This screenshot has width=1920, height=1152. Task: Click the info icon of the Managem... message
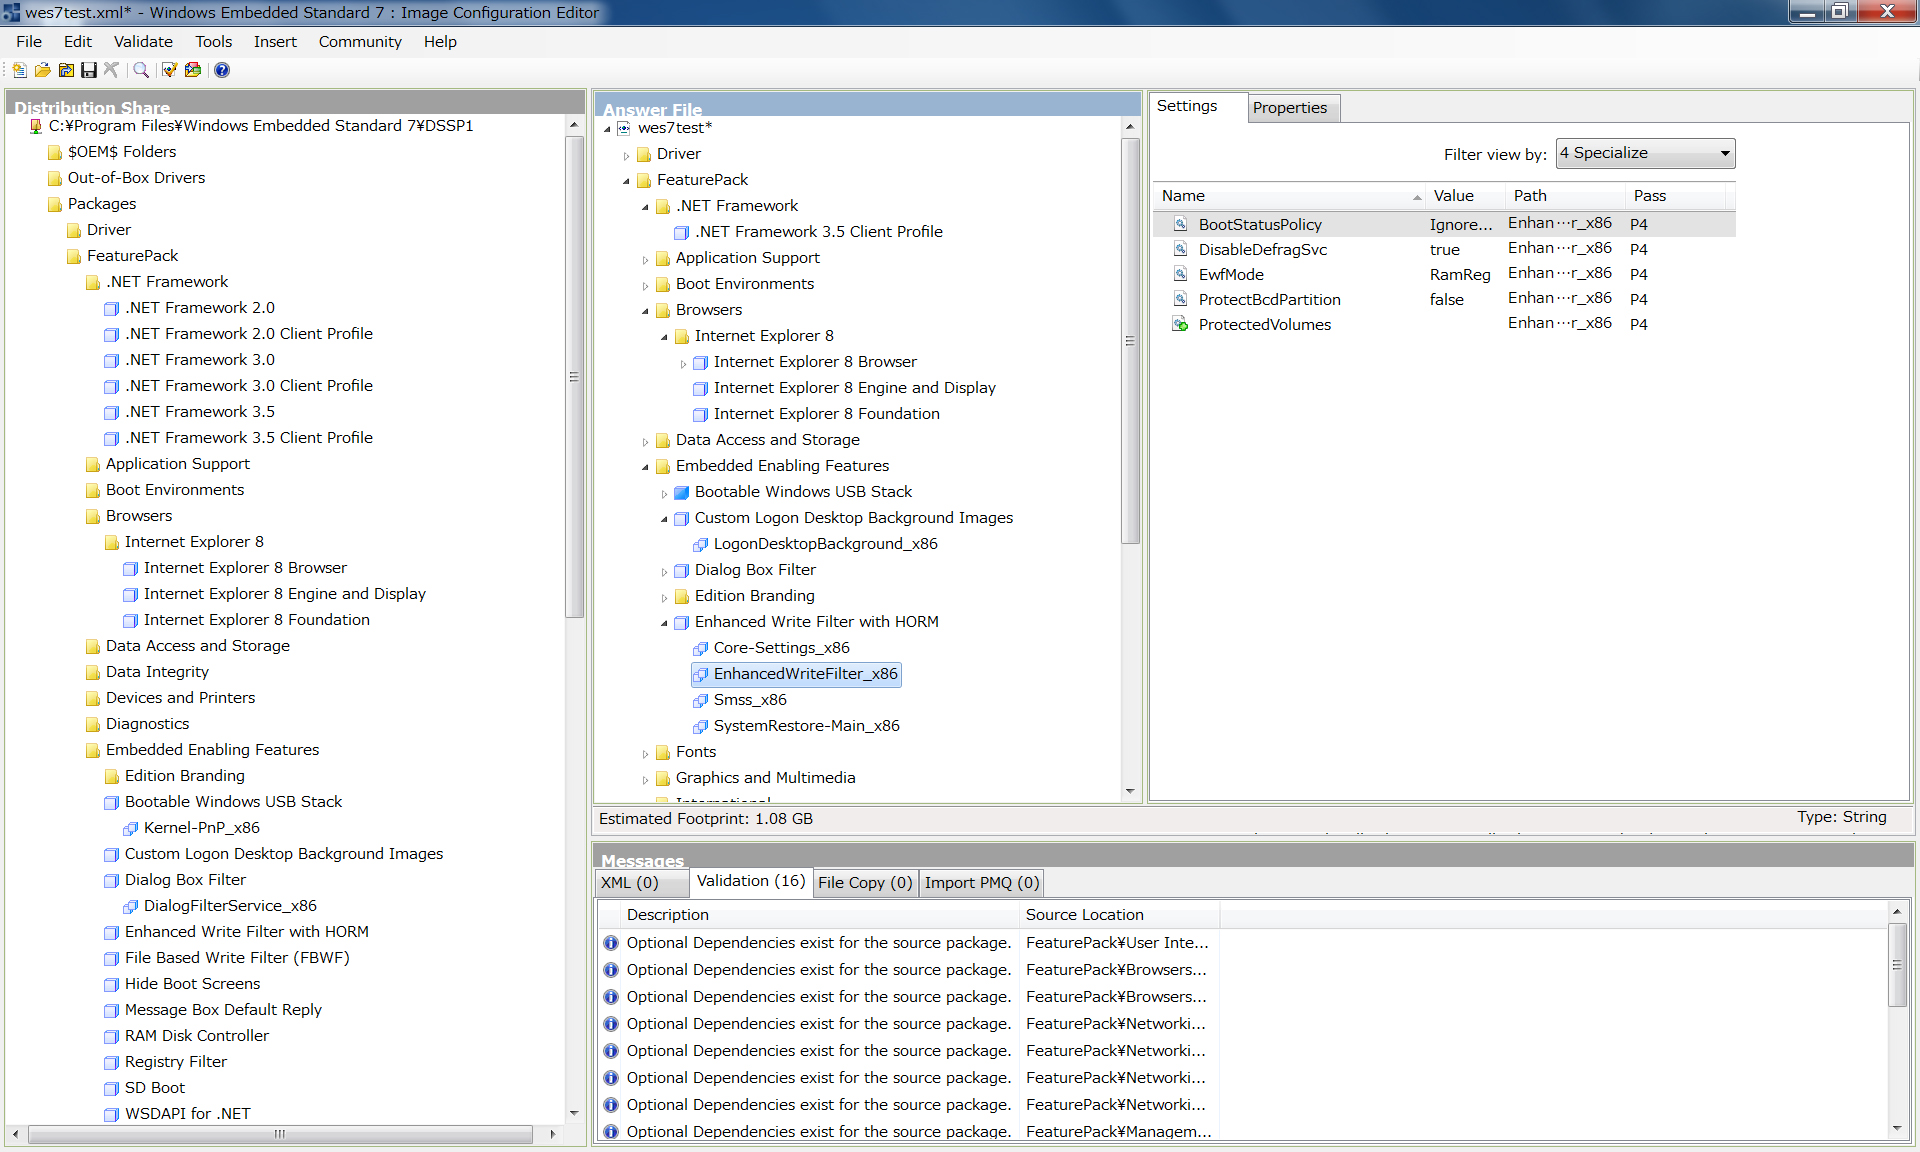[611, 1132]
